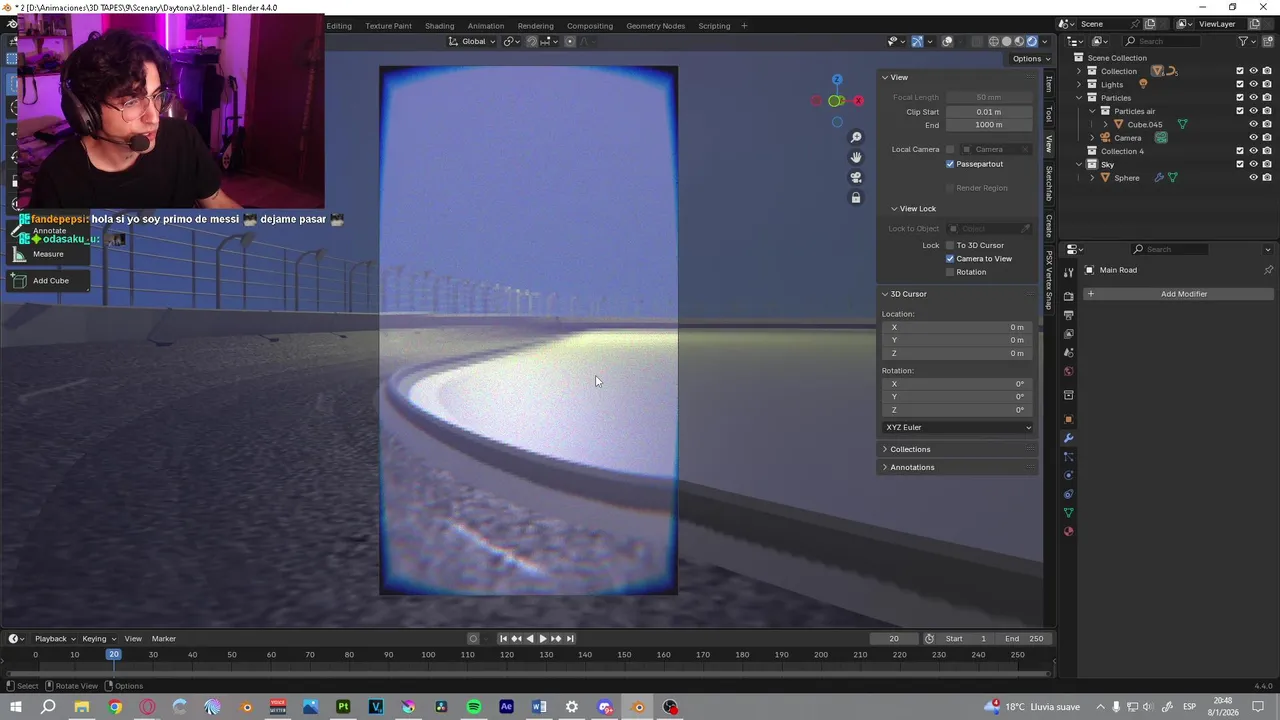Expand the Collections panel
This screenshot has height=720, width=1280.
909,450
